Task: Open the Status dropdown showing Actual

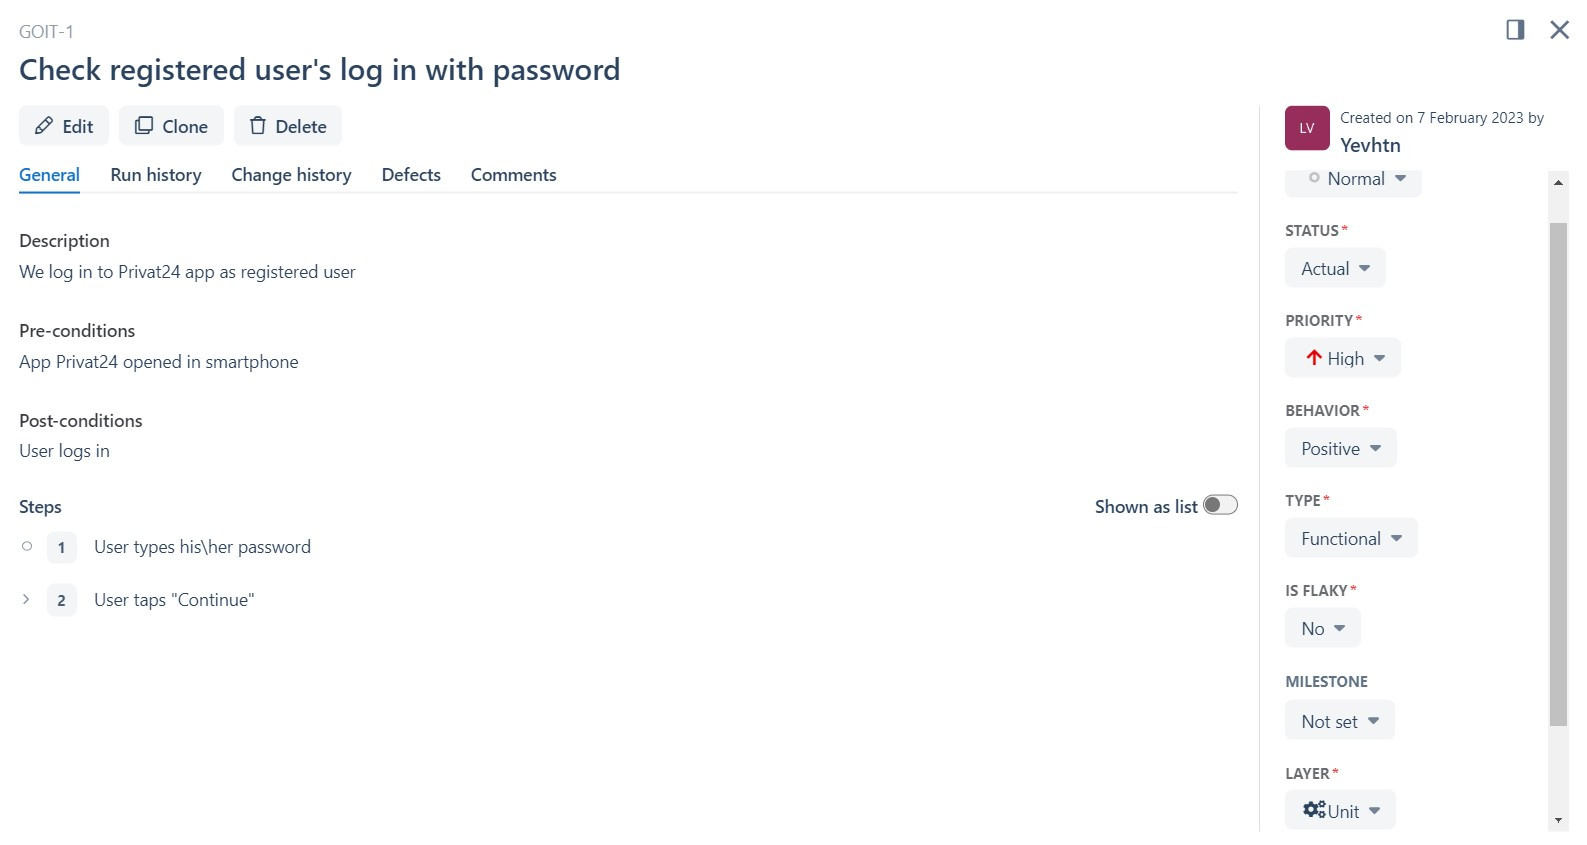Action: (x=1335, y=268)
